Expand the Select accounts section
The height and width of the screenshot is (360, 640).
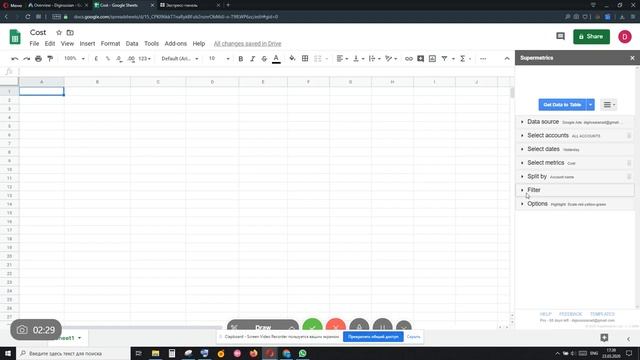coord(576,136)
